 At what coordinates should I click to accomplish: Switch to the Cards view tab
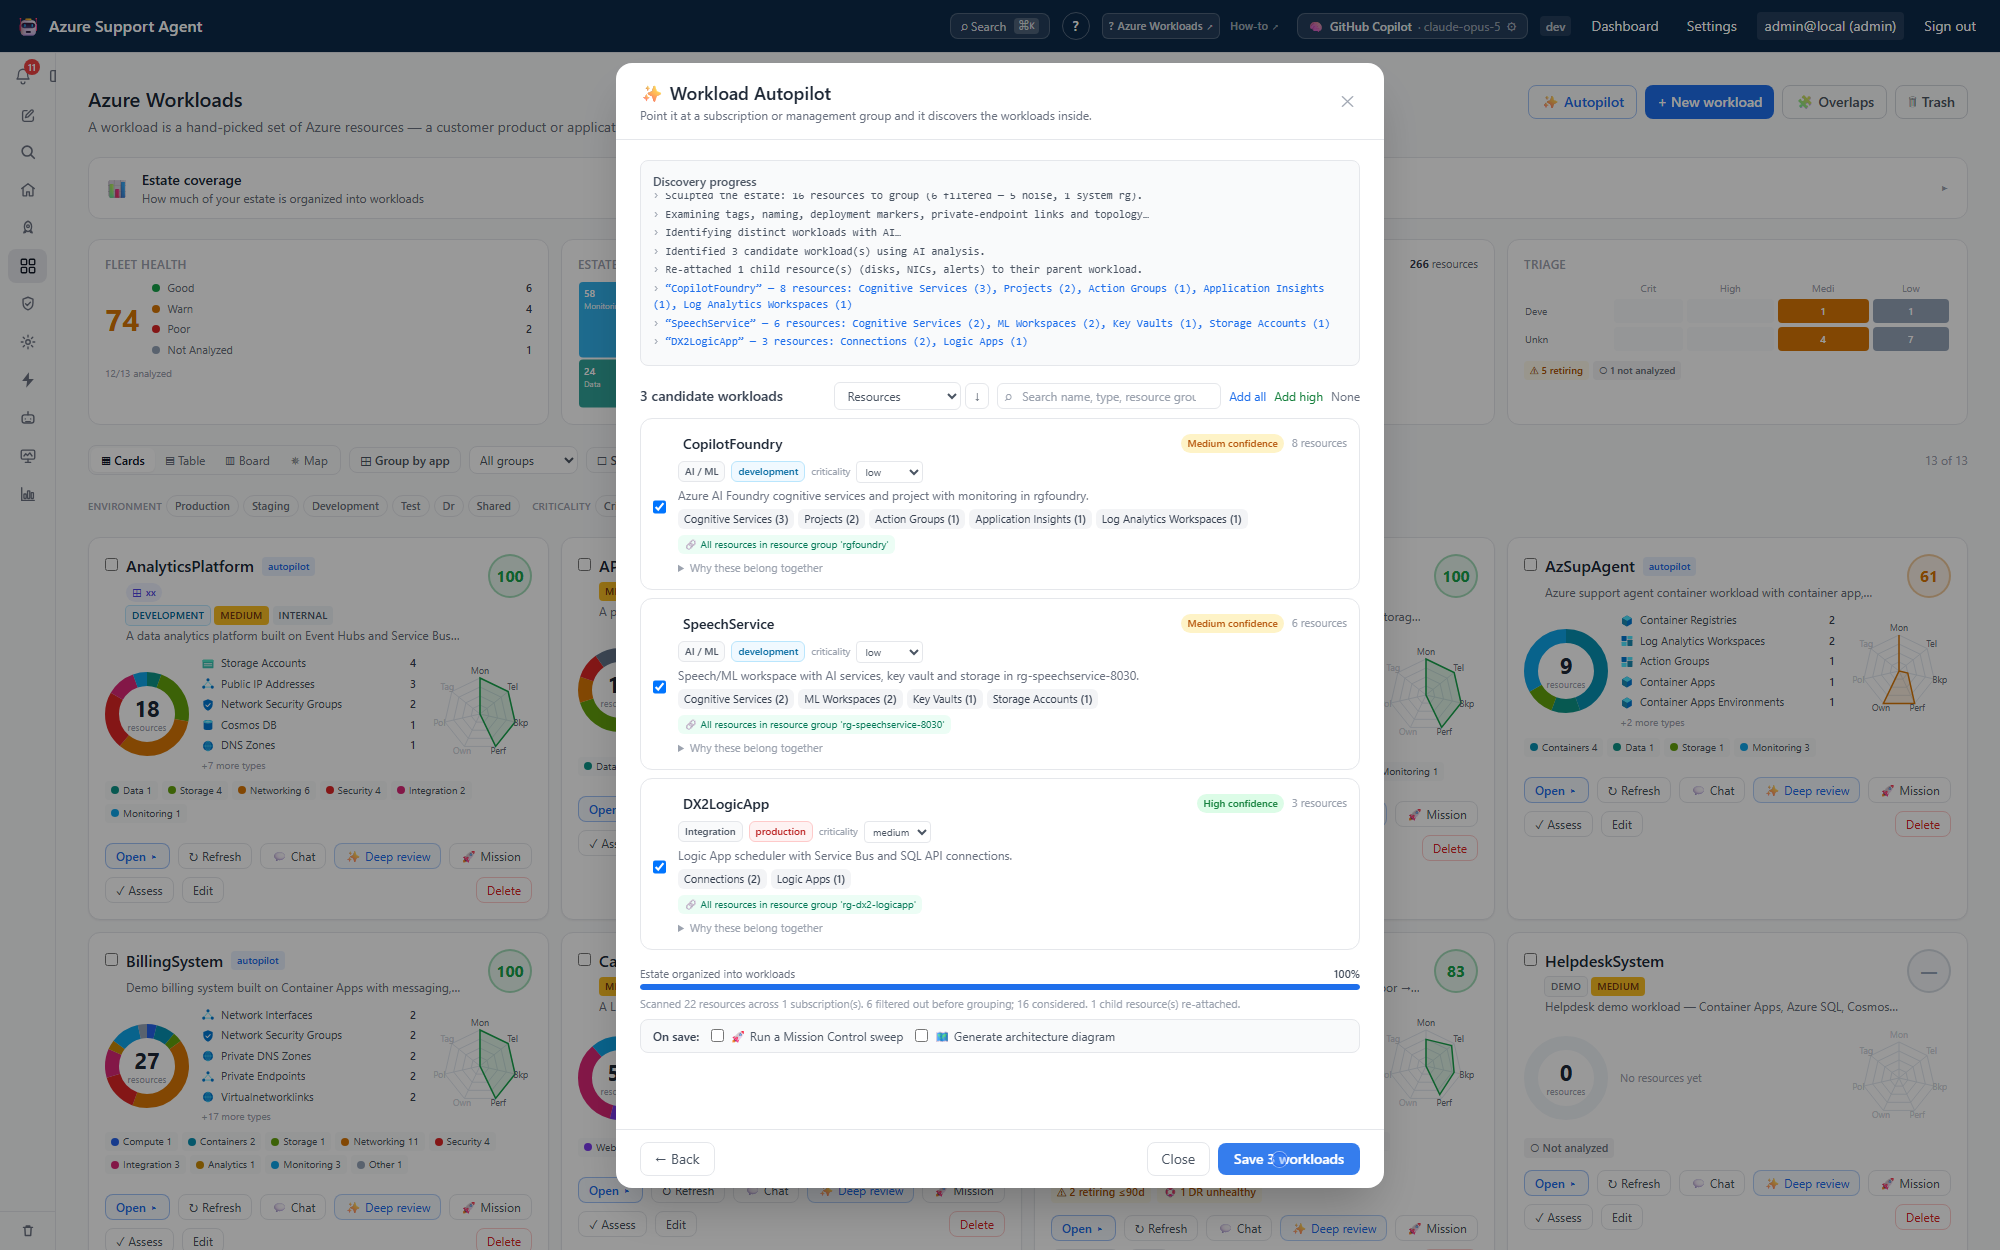pyautogui.click(x=123, y=461)
